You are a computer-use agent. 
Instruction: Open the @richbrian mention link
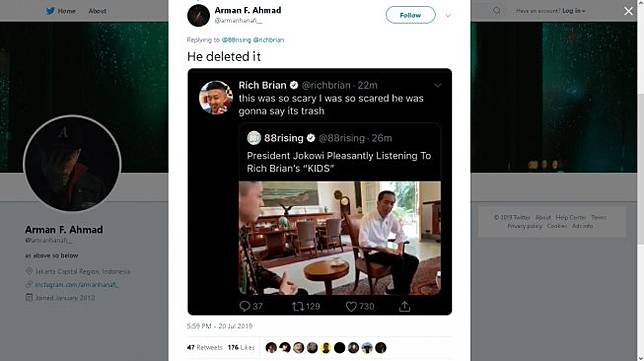pyautogui.click(x=269, y=40)
